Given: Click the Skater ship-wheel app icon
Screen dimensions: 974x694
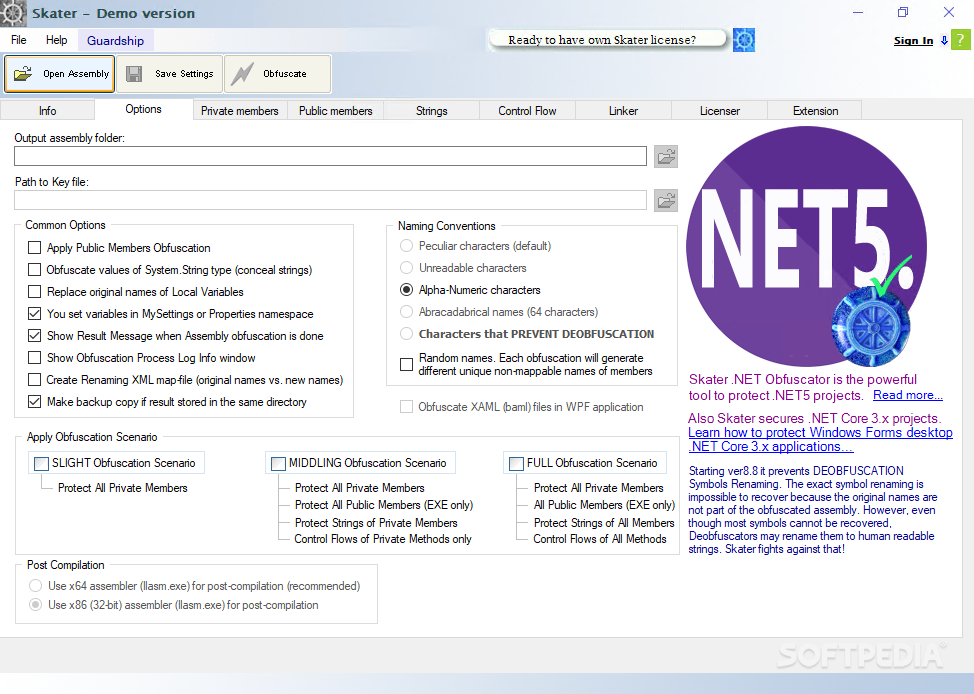Looking at the screenshot, I should pos(12,13).
